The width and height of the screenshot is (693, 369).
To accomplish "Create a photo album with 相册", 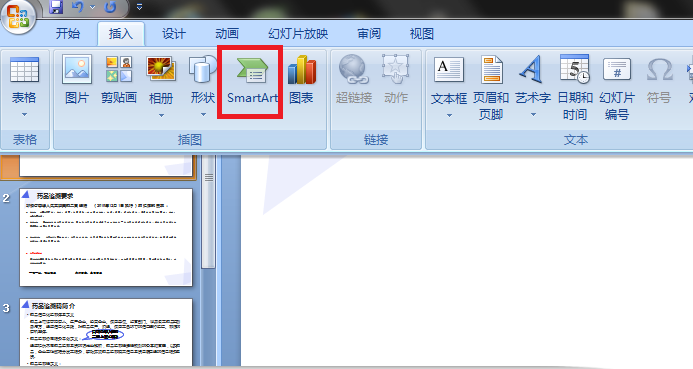I will point(161,80).
